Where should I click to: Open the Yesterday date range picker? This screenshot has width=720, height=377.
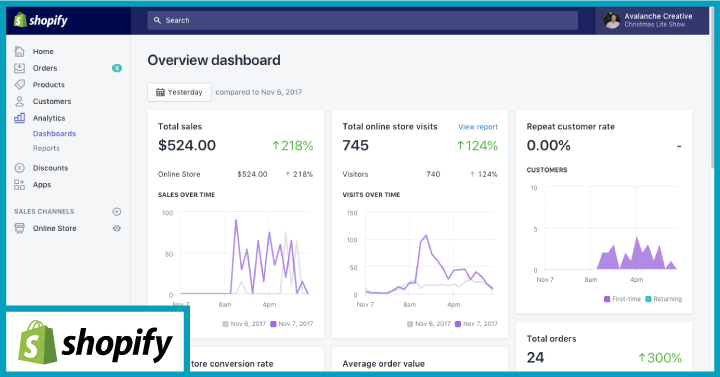179,92
